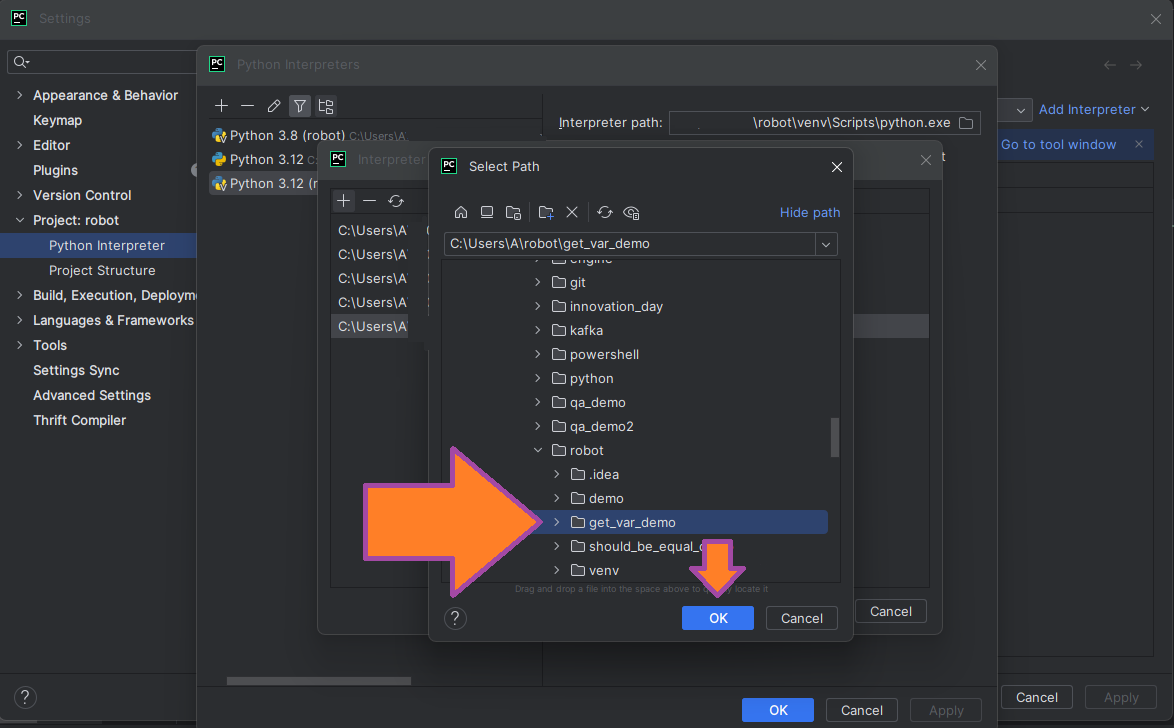The image size is (1174, 728).
Task: Open Plugins settings
Action: (x=55, y=170)
